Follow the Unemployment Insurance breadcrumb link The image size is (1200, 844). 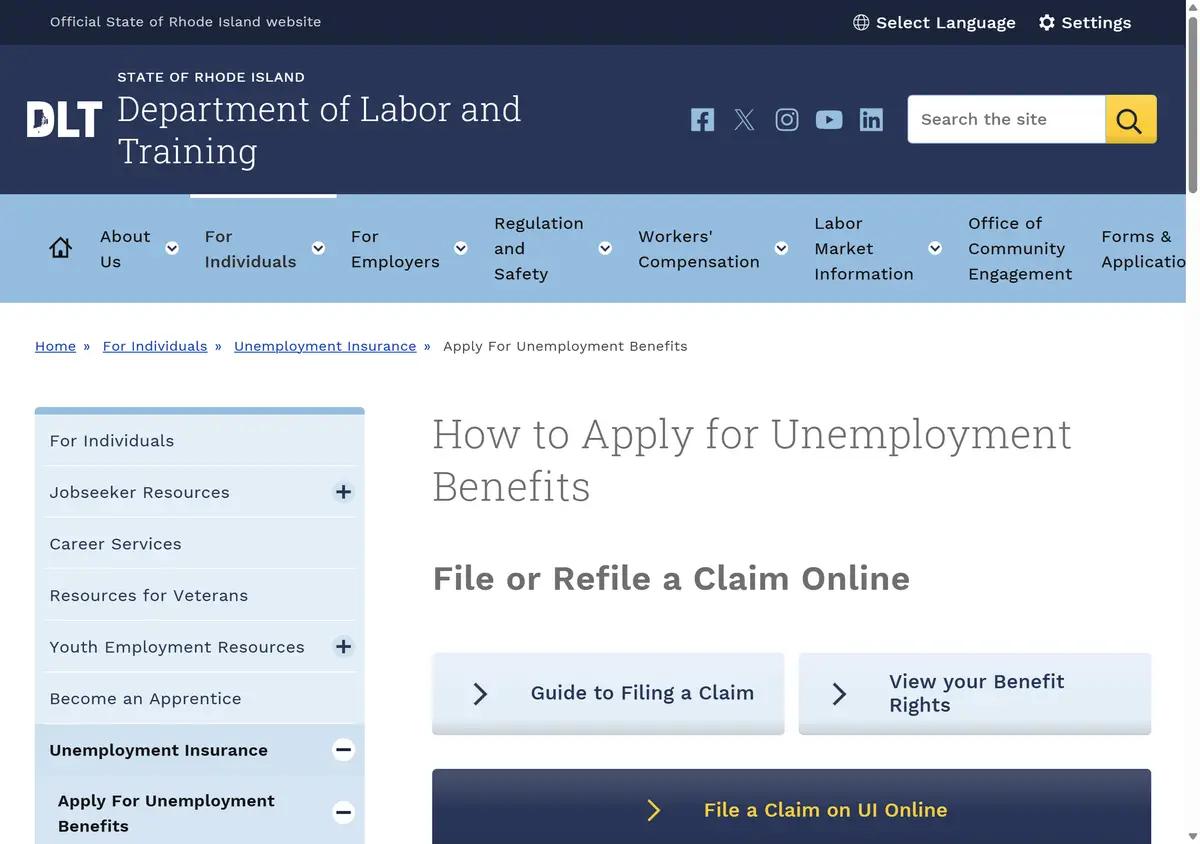pyautogui.click(x=325, y=346)
